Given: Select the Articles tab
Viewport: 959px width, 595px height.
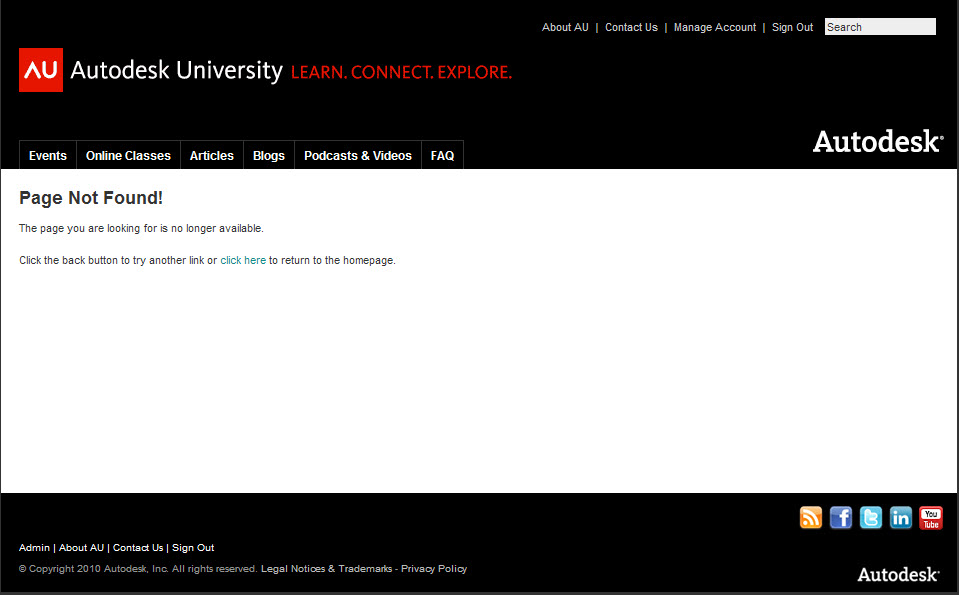Looking at the screenshot, I should tap(211, 155).
